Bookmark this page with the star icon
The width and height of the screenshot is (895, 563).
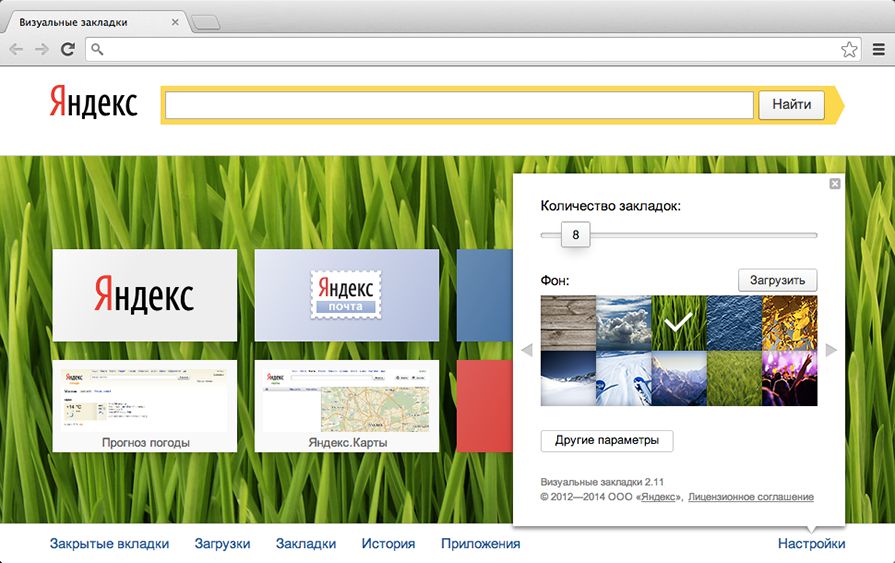click(x=849, y=50)
